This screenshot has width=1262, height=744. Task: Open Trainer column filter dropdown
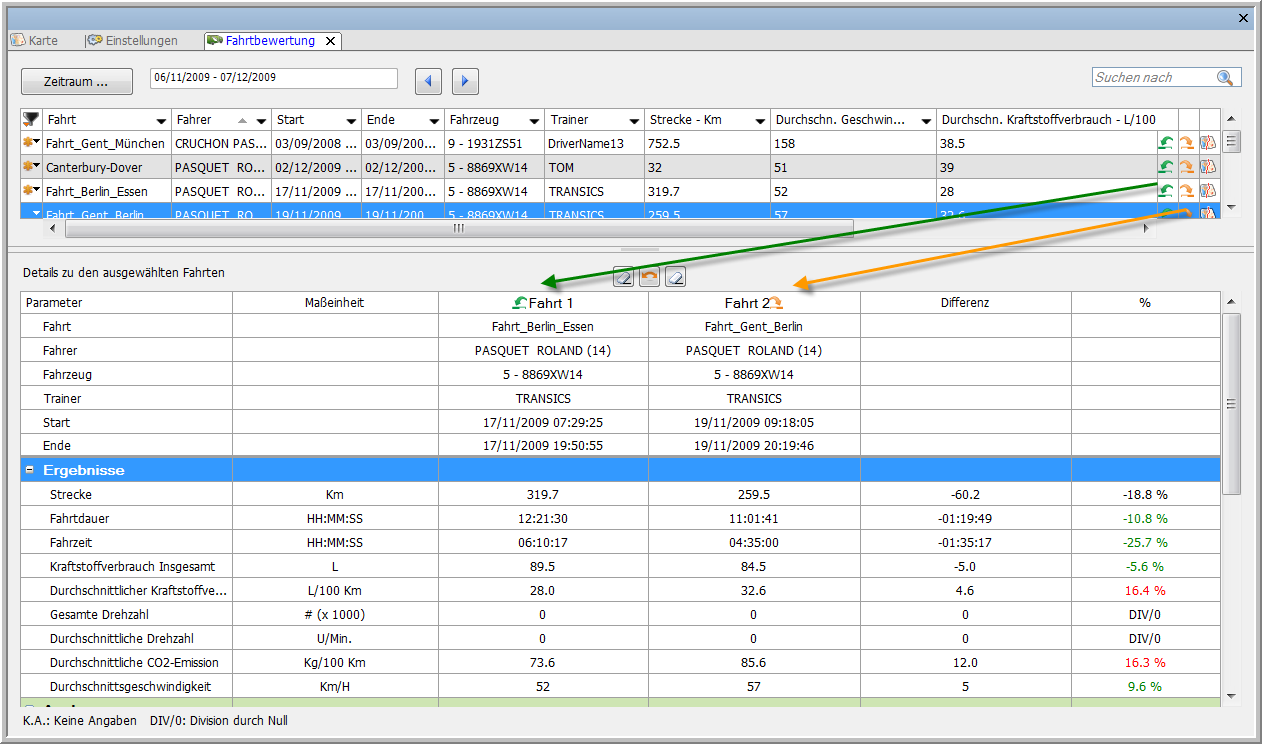tap(636, 121)
